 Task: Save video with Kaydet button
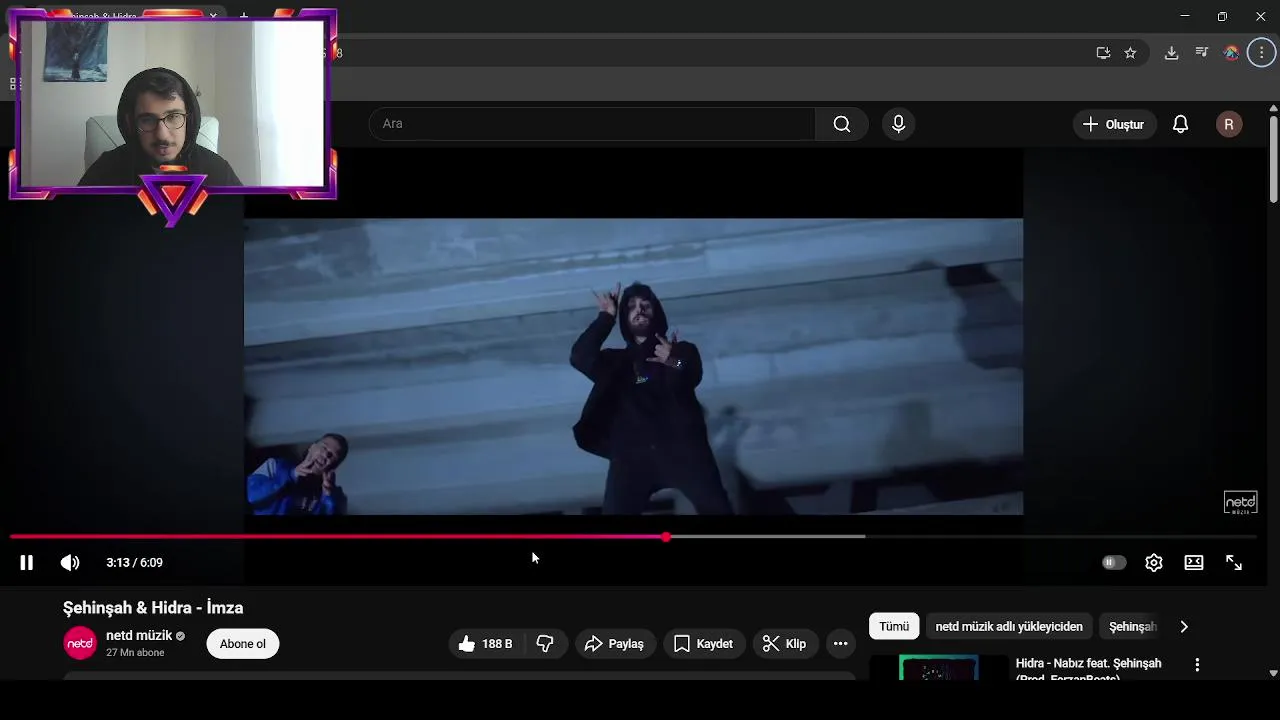tap(704, 644)
